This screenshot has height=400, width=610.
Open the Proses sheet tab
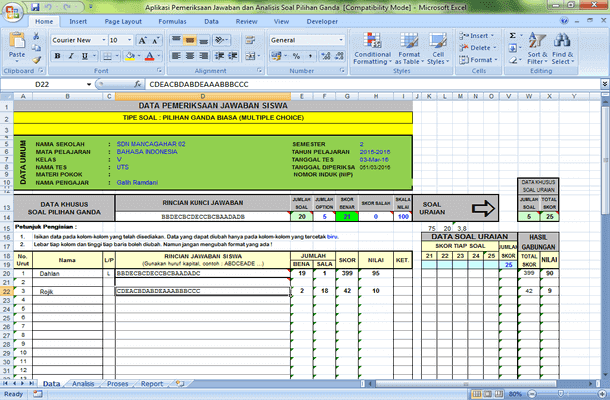point(117,384)
